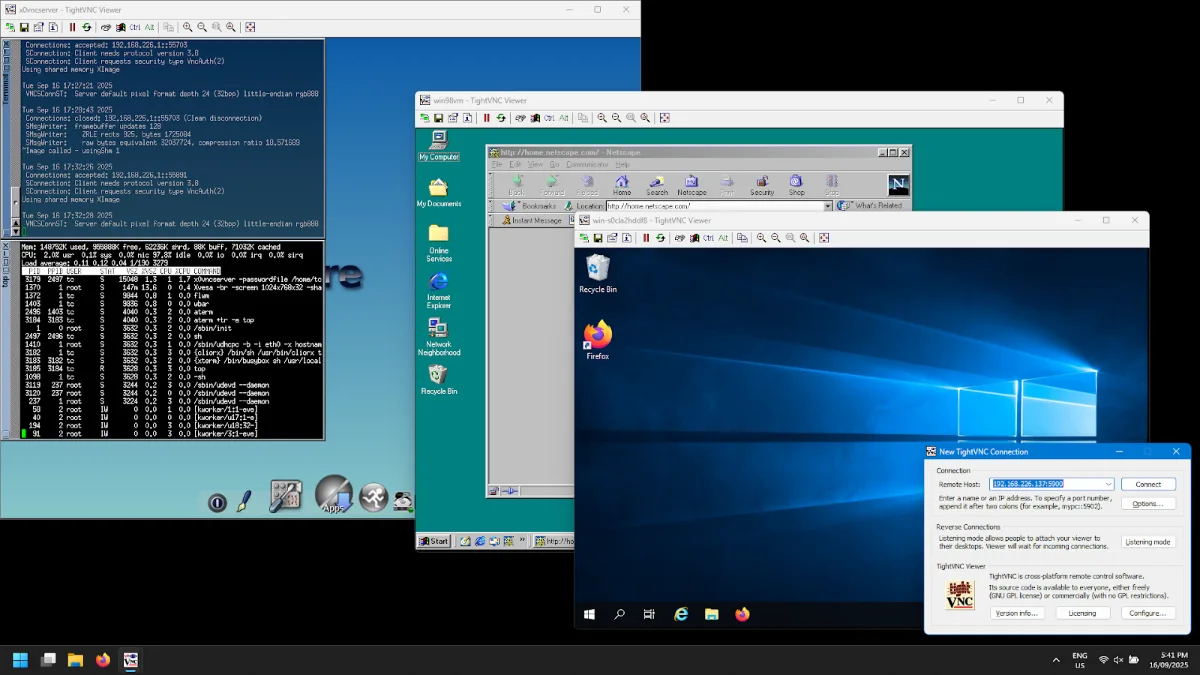This screenshot has height=675, width=1200.
Task: Zoom in using x0vncserver viewer toolbar
Action: pyautogui.click(x=187, y=28)
